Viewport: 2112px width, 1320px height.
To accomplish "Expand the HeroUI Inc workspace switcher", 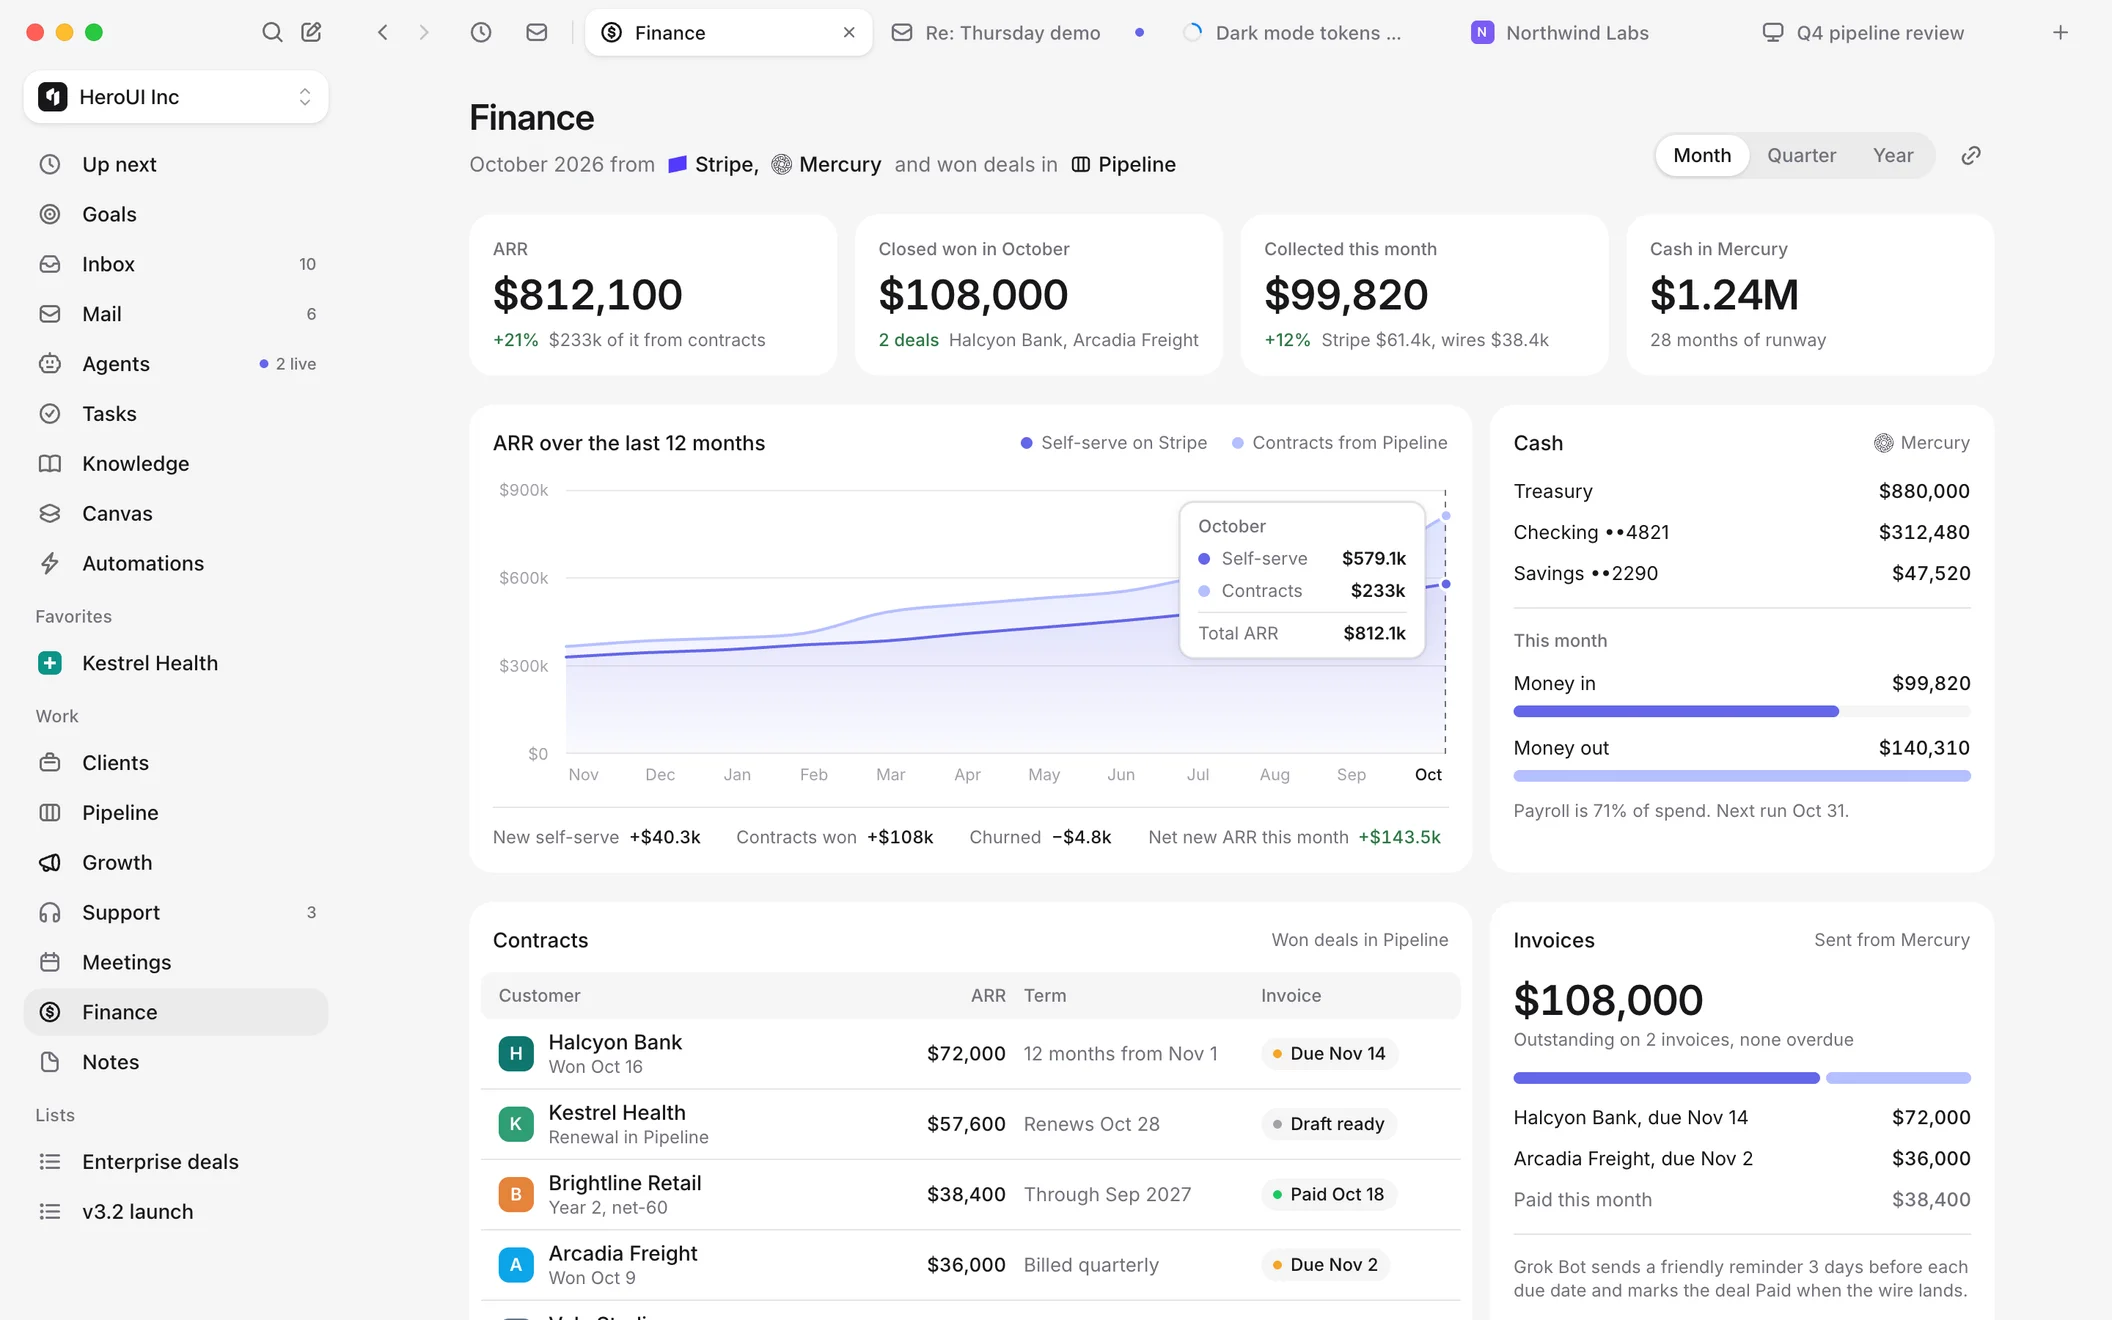I will click(x=176, y=97).
